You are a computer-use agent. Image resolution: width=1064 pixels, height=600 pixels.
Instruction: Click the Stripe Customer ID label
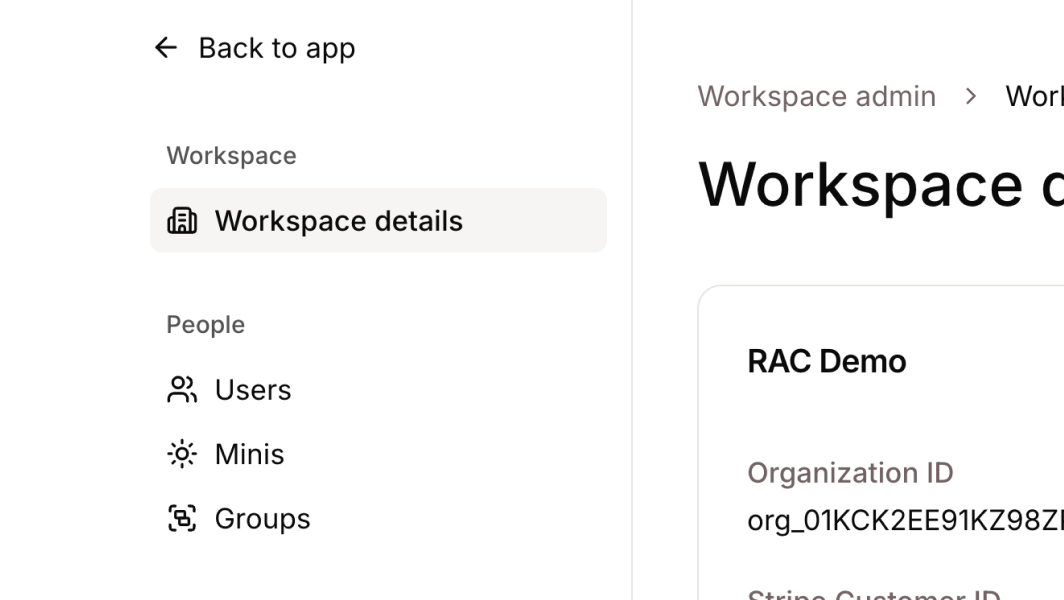coord(873,594)
